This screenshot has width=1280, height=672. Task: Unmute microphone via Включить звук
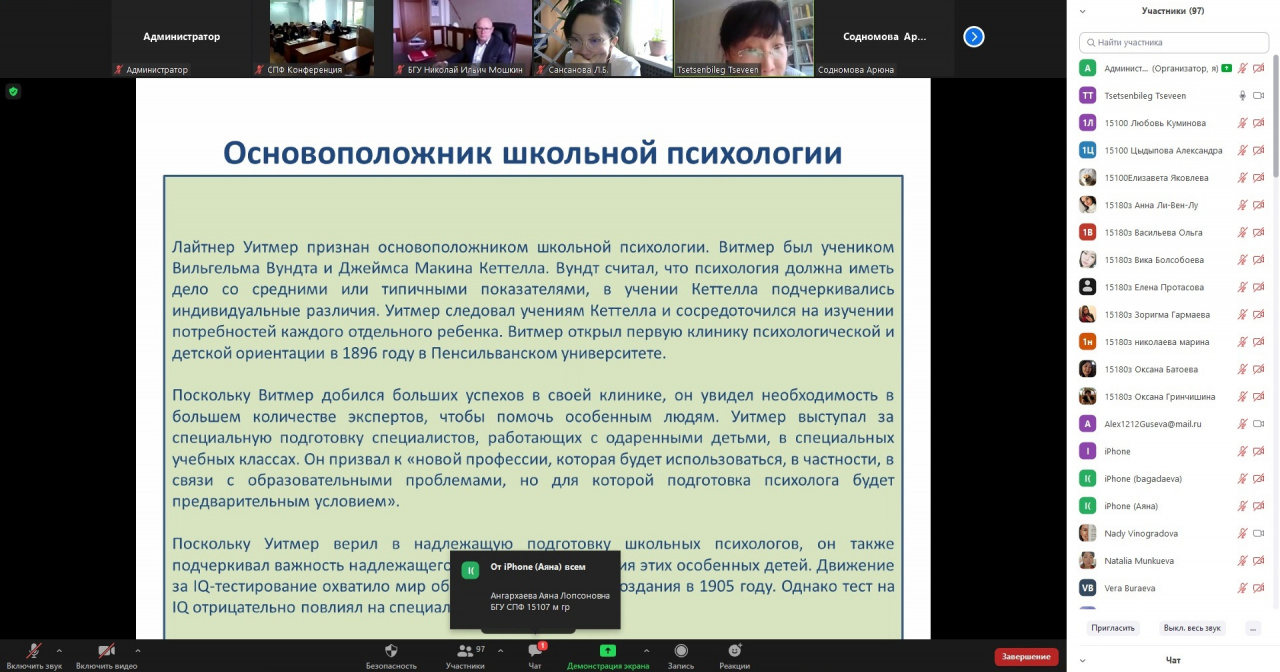(x=34, y=651)
